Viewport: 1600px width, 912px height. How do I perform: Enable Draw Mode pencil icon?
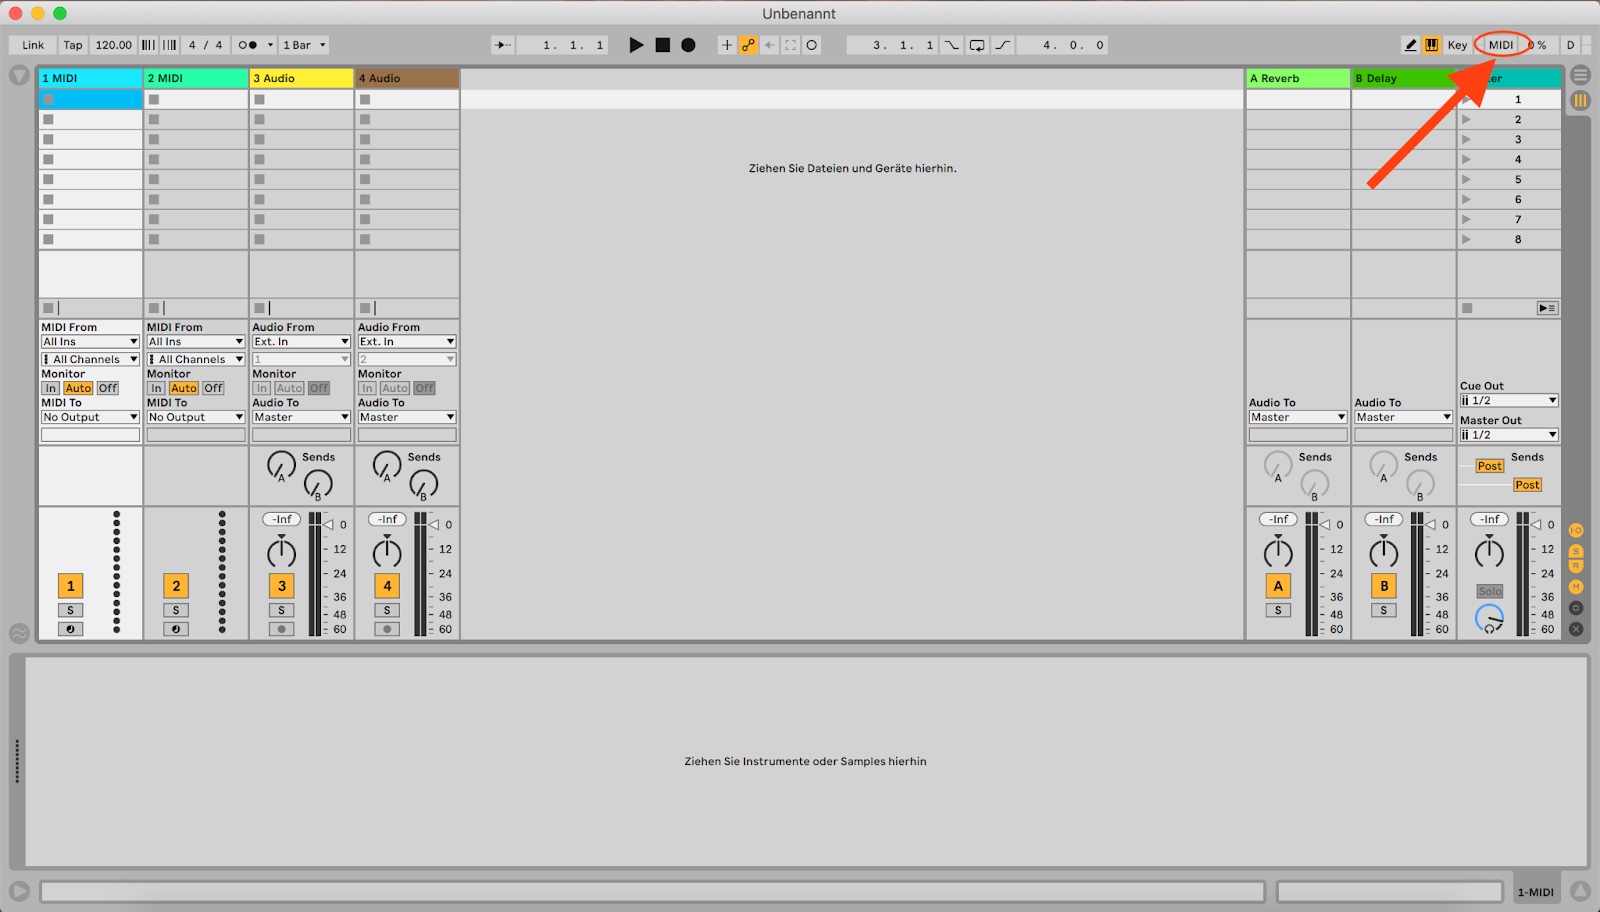coord(1410,45)
